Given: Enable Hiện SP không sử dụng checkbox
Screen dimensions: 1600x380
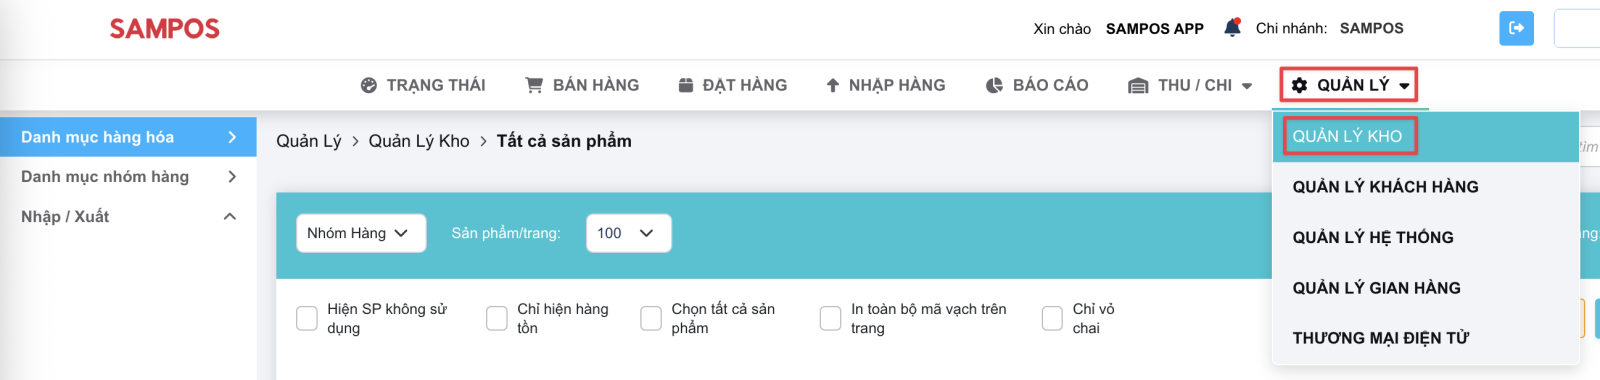Looking at the screenshot, I should (307, 318).
